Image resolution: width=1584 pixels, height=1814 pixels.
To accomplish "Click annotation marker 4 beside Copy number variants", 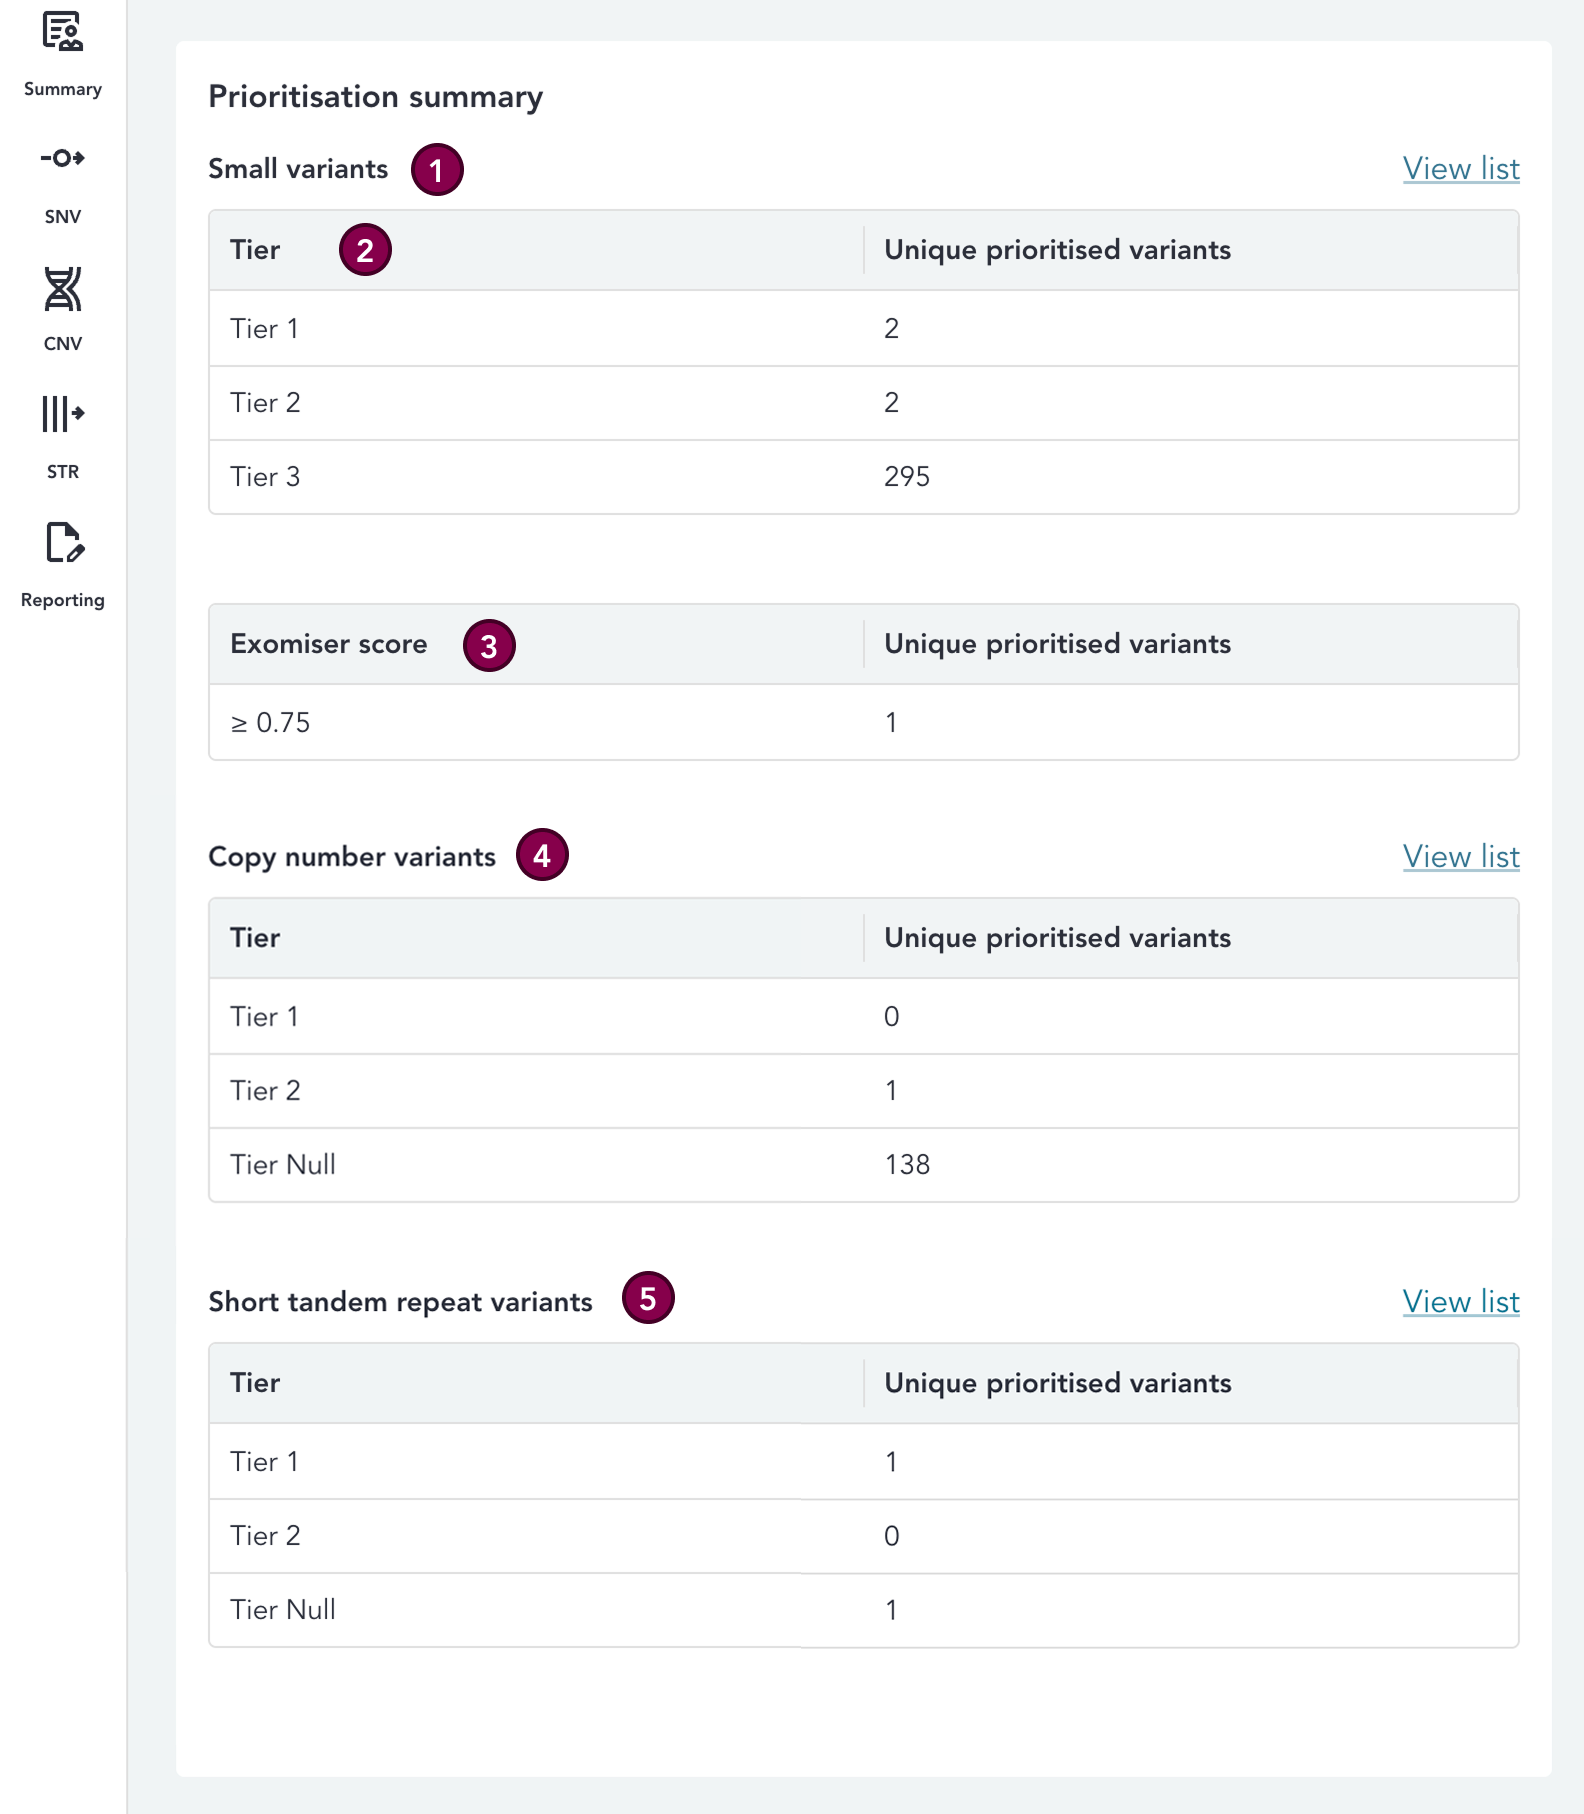I will click(x=542, y=855).
